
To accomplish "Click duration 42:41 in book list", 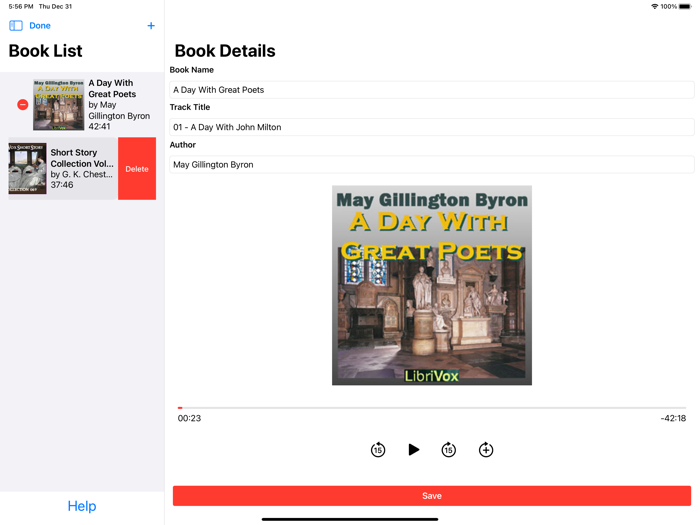I will pos(99,126).
